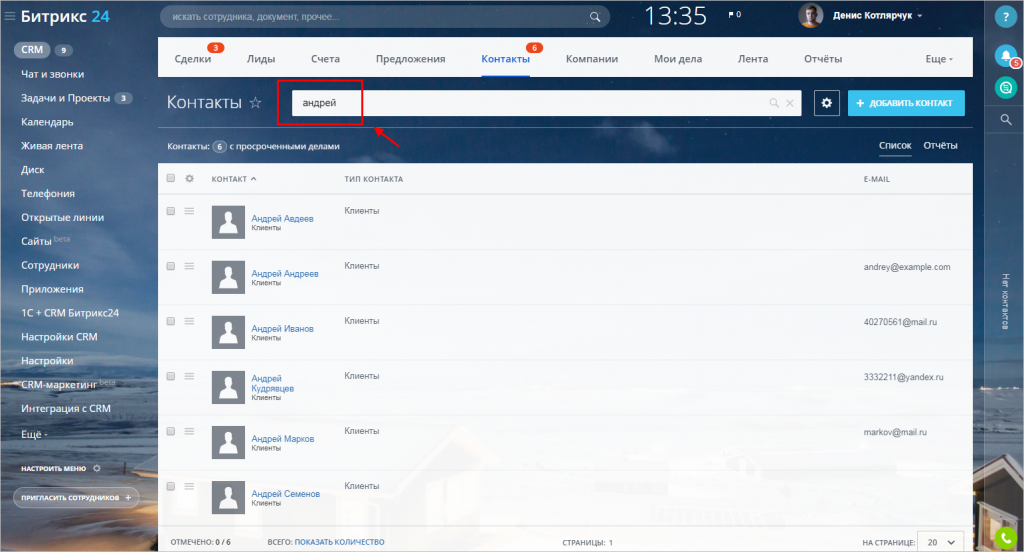Click the email markov@mail.ru

[x=895, y=432]
